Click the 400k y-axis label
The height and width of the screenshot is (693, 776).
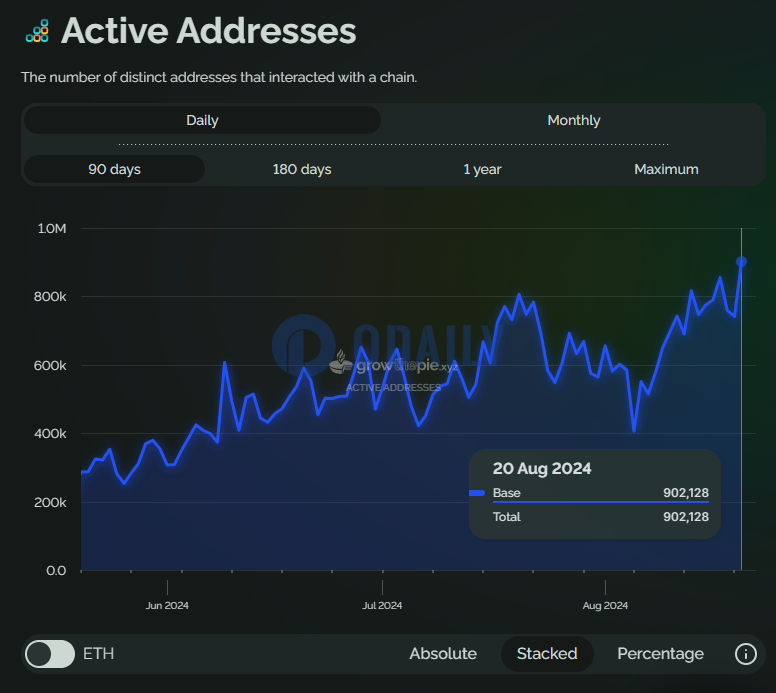tap(49, 434)
